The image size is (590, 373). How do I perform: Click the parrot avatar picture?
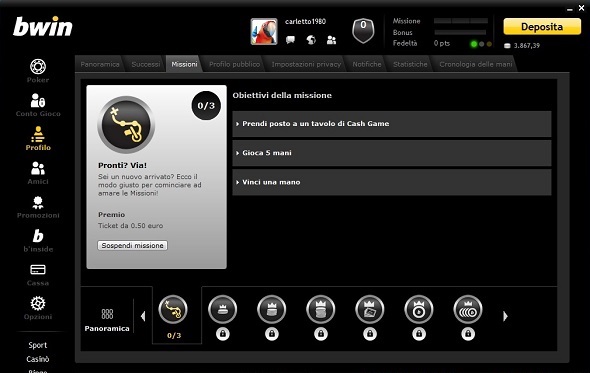[264, 32]
